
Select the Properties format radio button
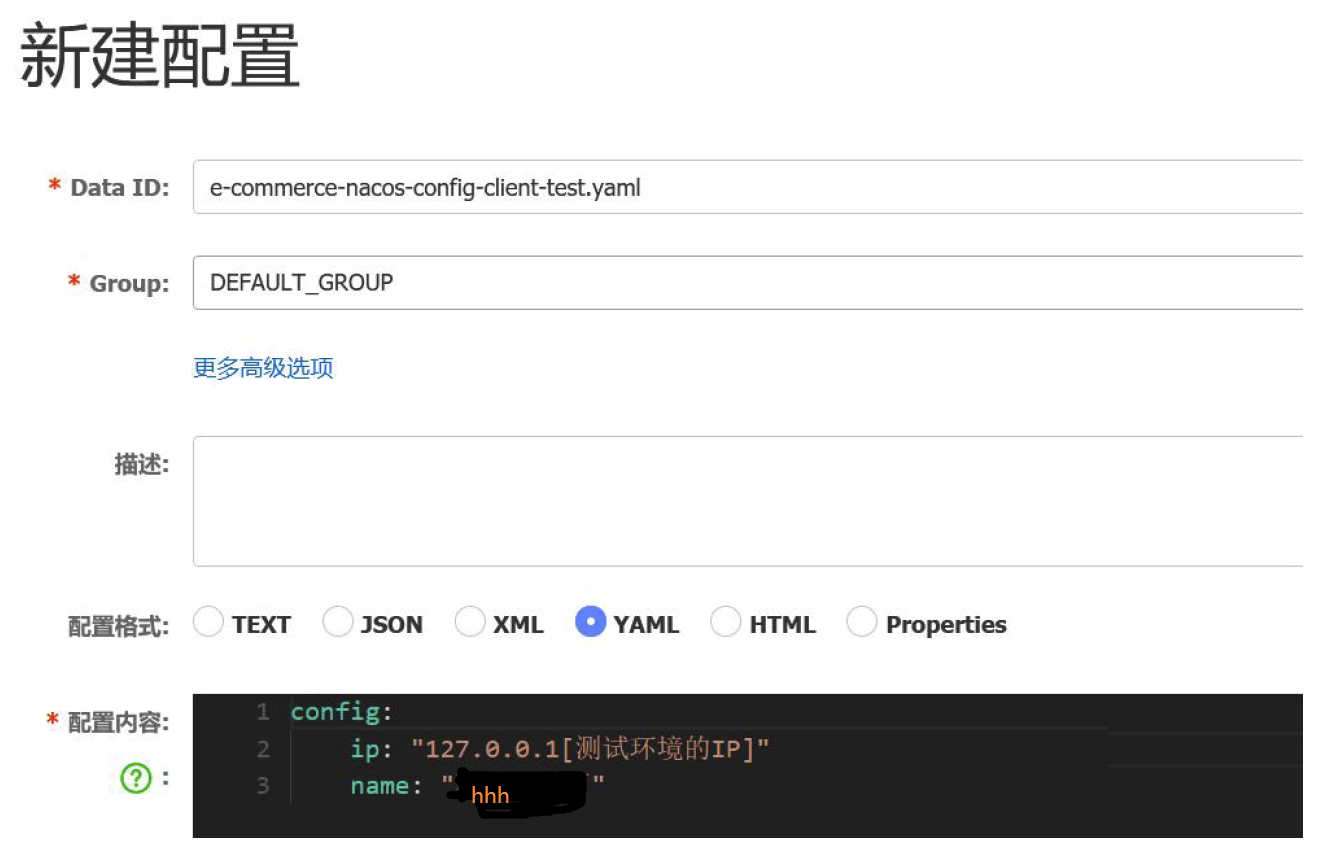tap(861, 622)
